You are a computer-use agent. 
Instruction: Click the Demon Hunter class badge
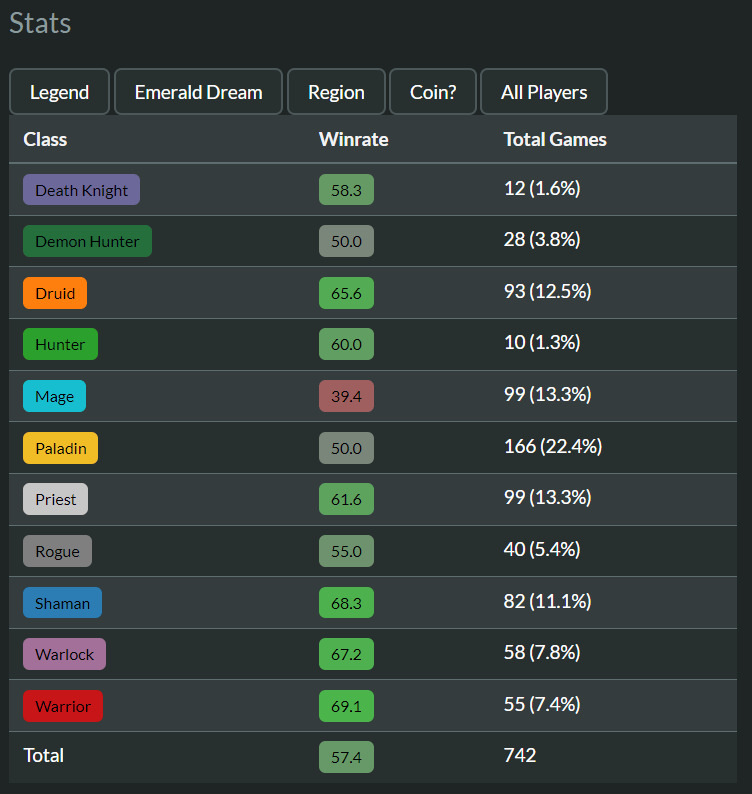pos(87,241)
